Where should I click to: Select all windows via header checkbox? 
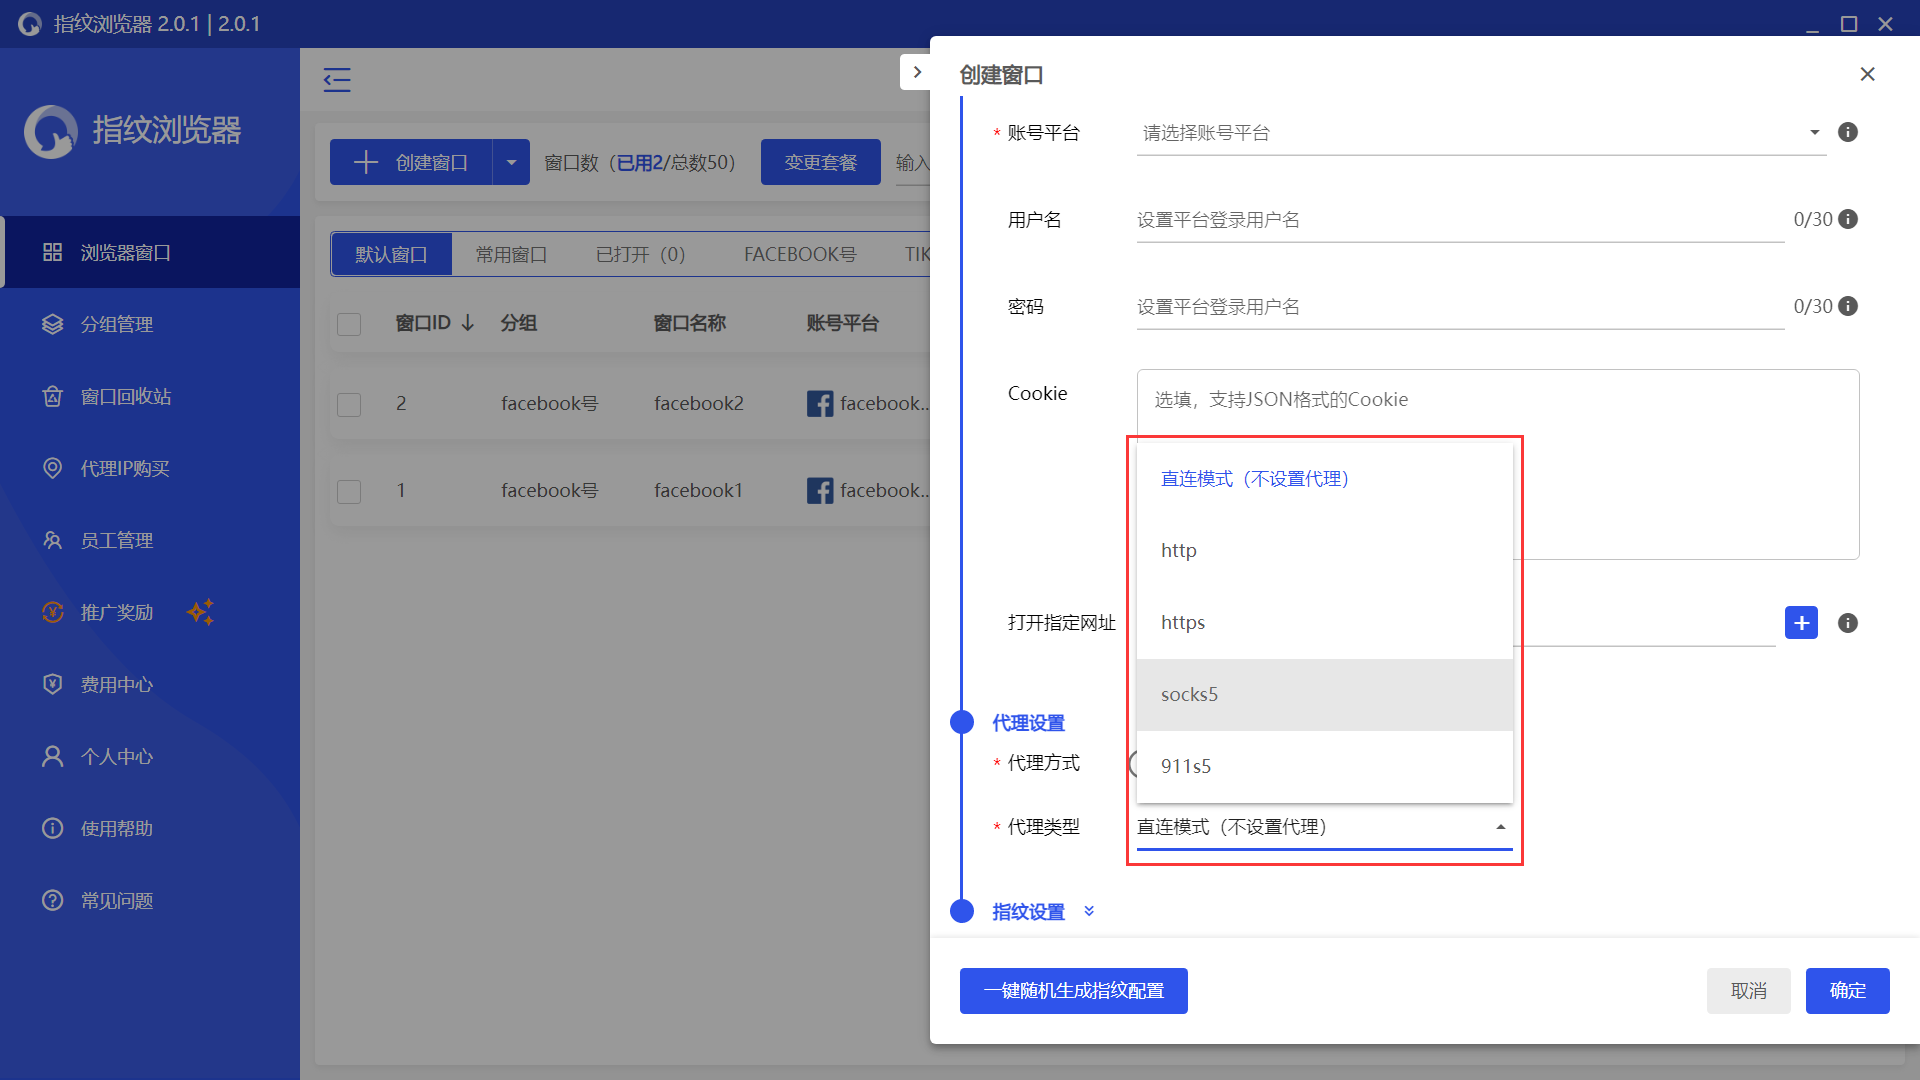349,324
